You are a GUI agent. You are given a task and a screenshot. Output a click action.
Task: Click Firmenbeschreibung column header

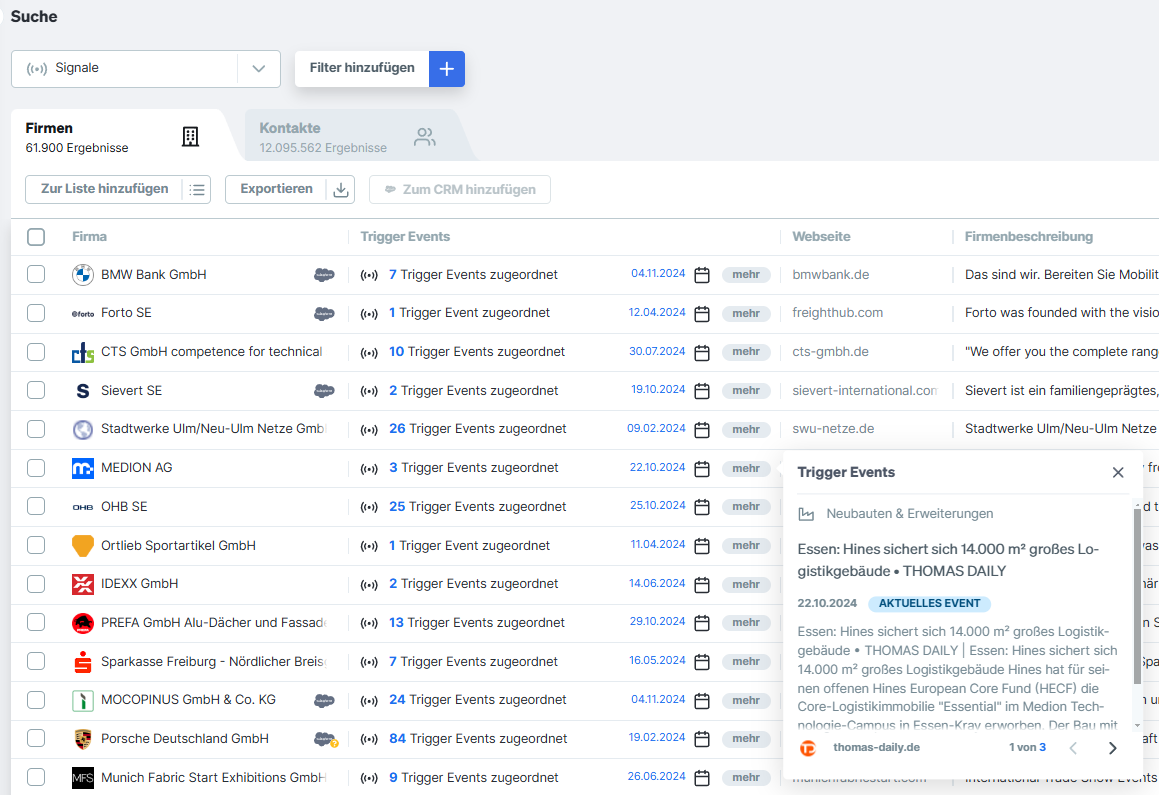[1028, 237]
